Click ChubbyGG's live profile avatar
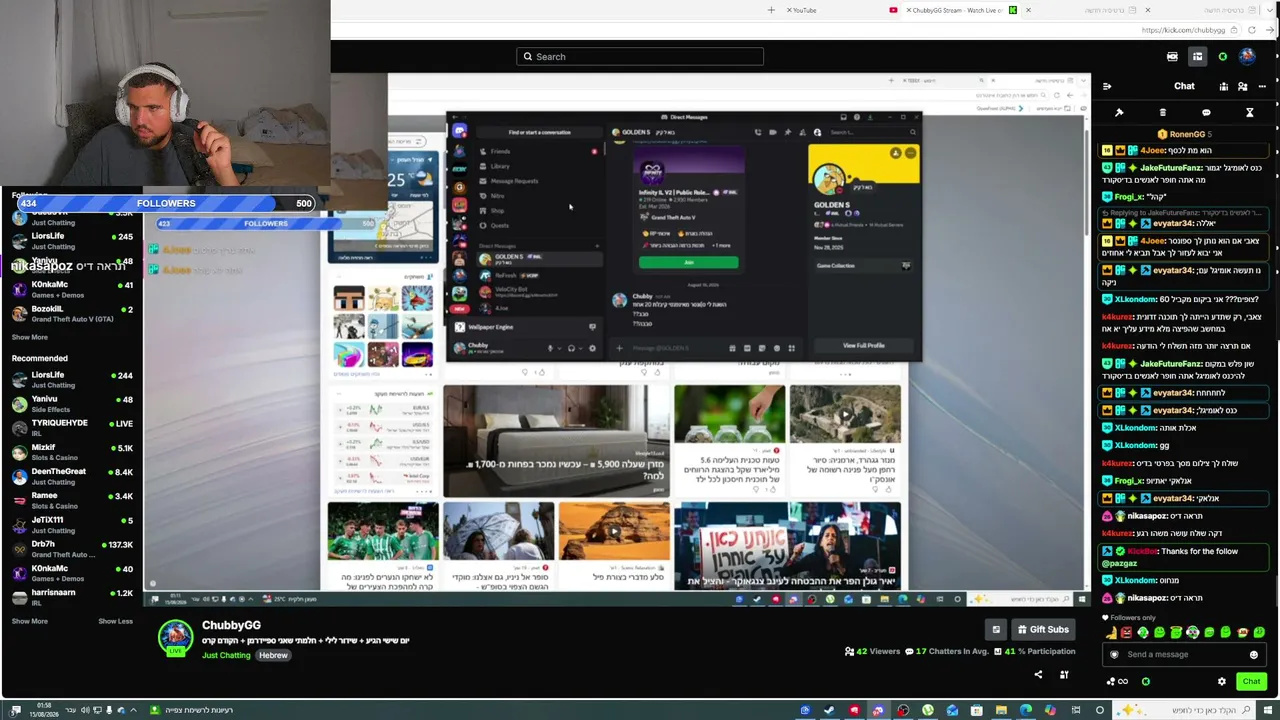1280x720 pixels. (175, 638)
